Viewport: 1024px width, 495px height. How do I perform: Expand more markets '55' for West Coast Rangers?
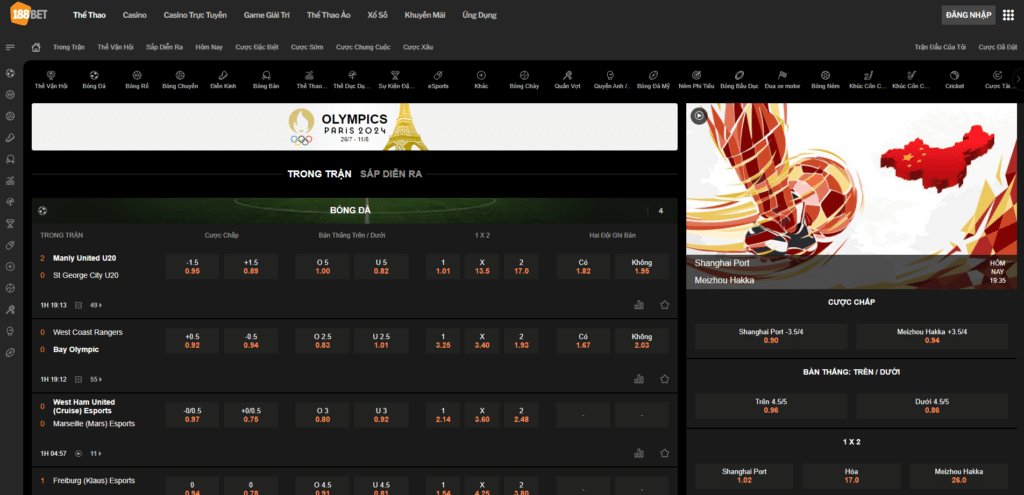[x=96, y=379]
